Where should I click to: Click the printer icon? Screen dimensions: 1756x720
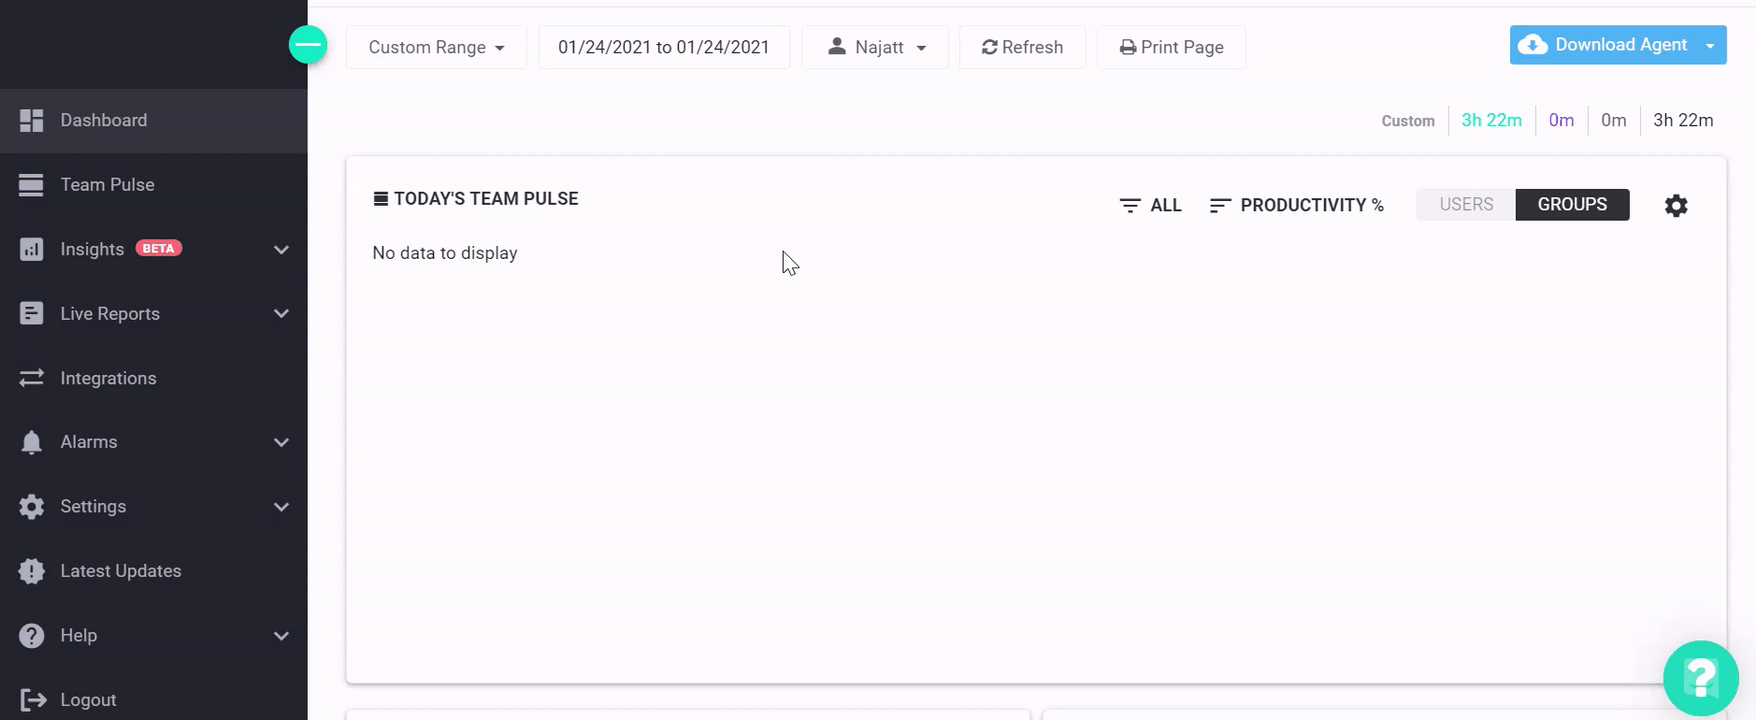(x=1127, y=47)
